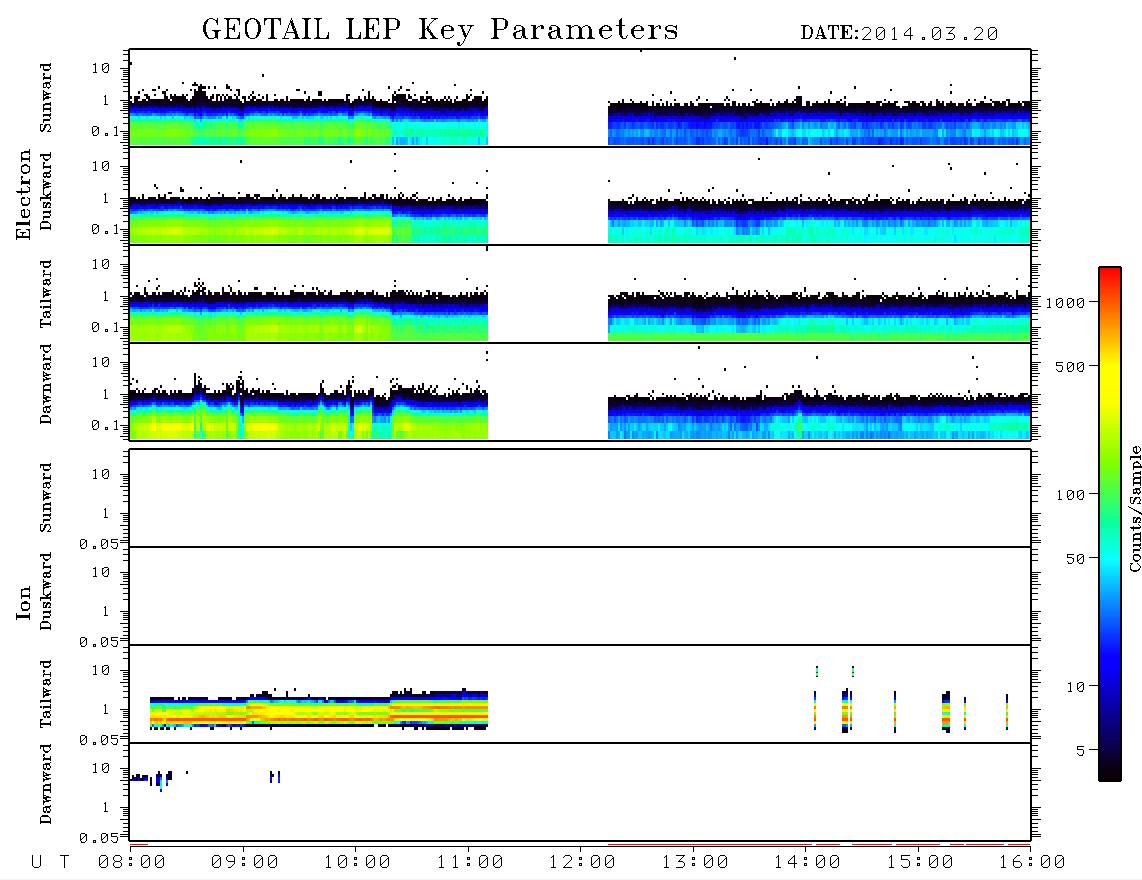
Task: Click the 10 tick label beside the colorbar
Action: coord(1076,687)
